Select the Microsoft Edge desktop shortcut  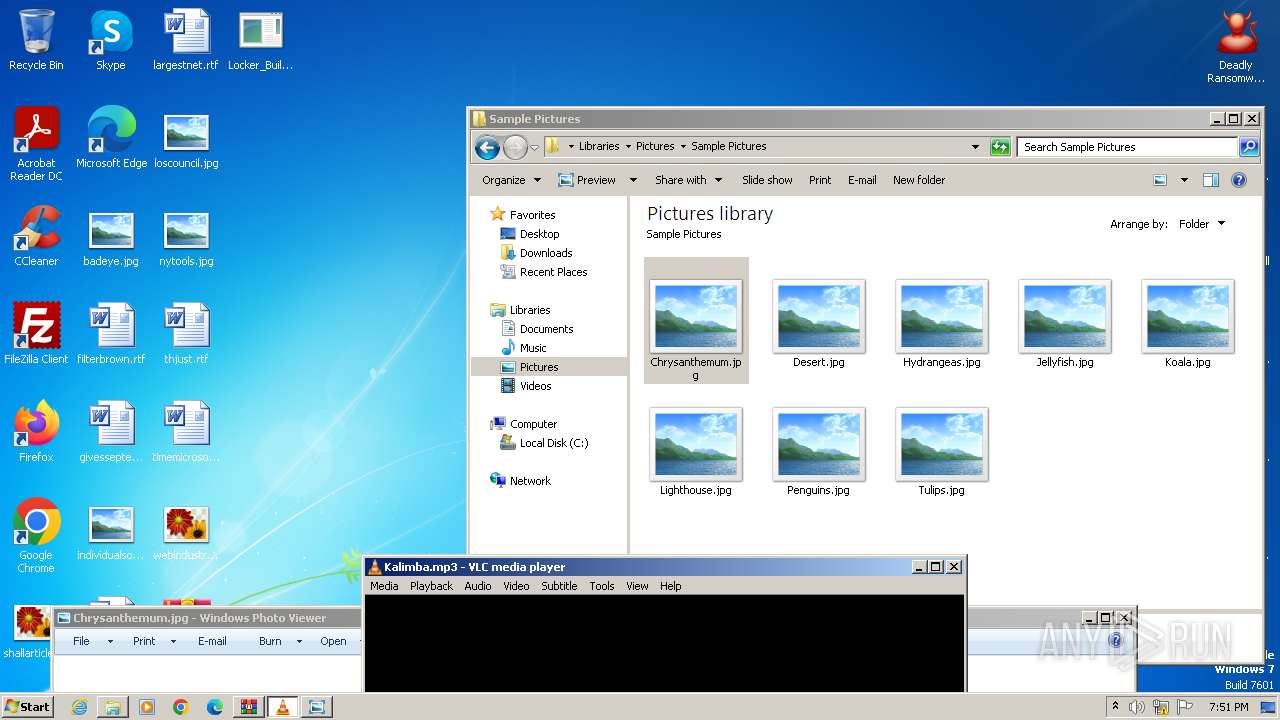click(111, 138)
